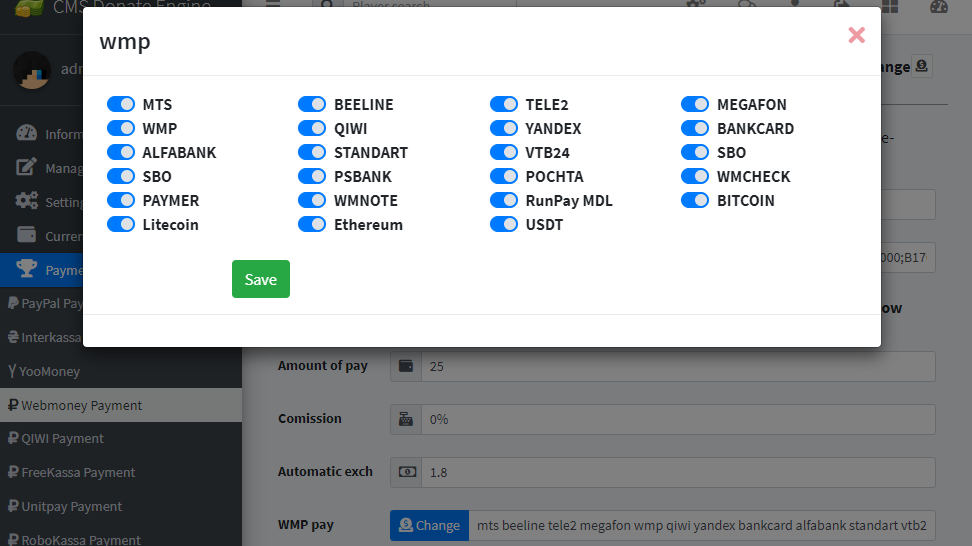This screenshot has width=972, height=546.
Task: Click the wallet icon beside Amount of pay
Action: tap(406, 366)
